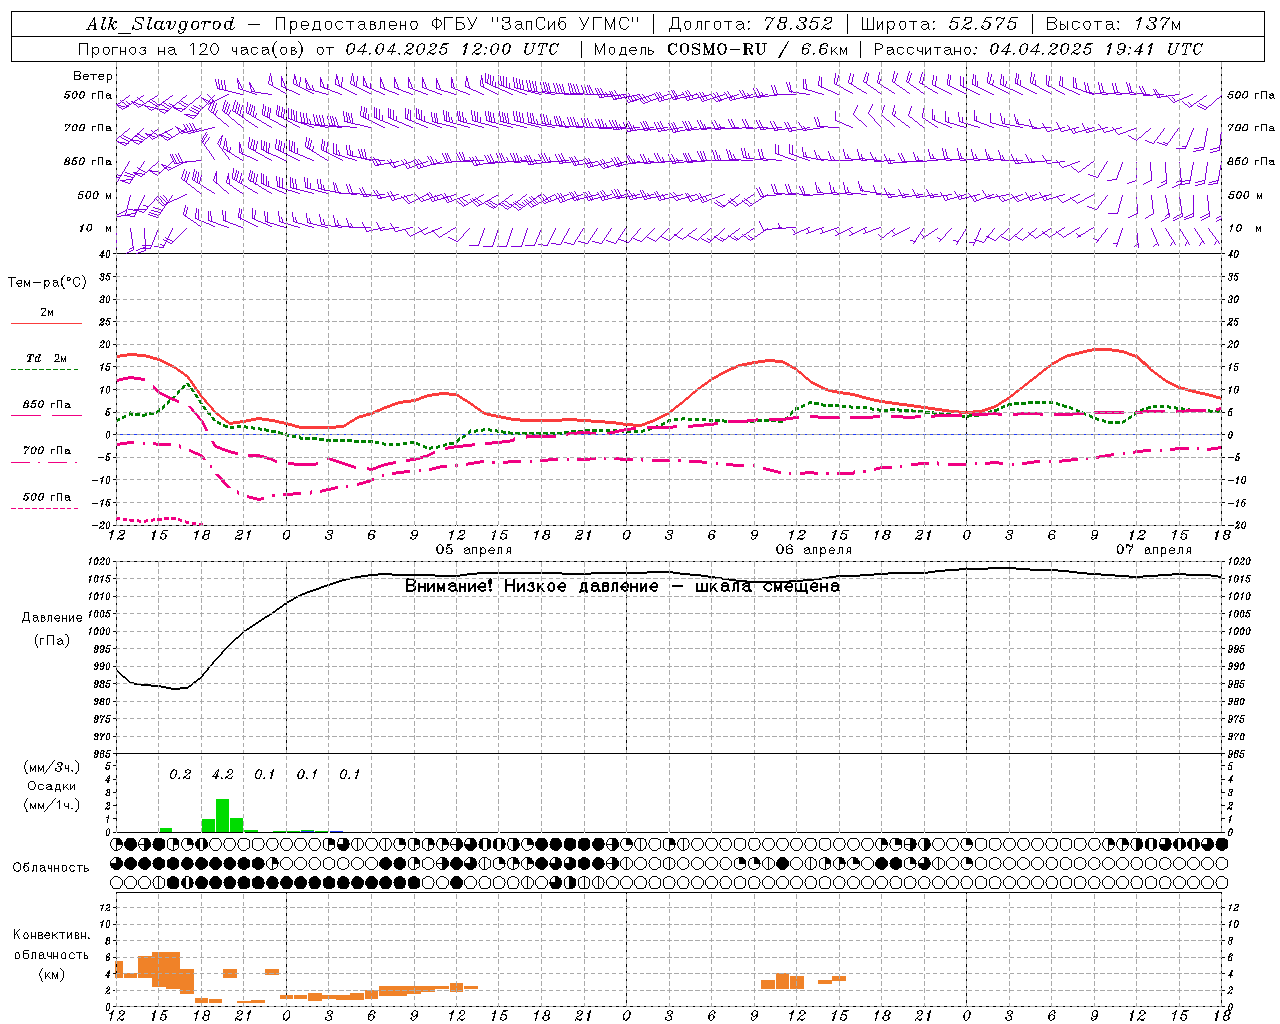Click the 05 апреля date label
Image resolution: width=1280 pixels, height=1024 pixels.
point(474,550)
